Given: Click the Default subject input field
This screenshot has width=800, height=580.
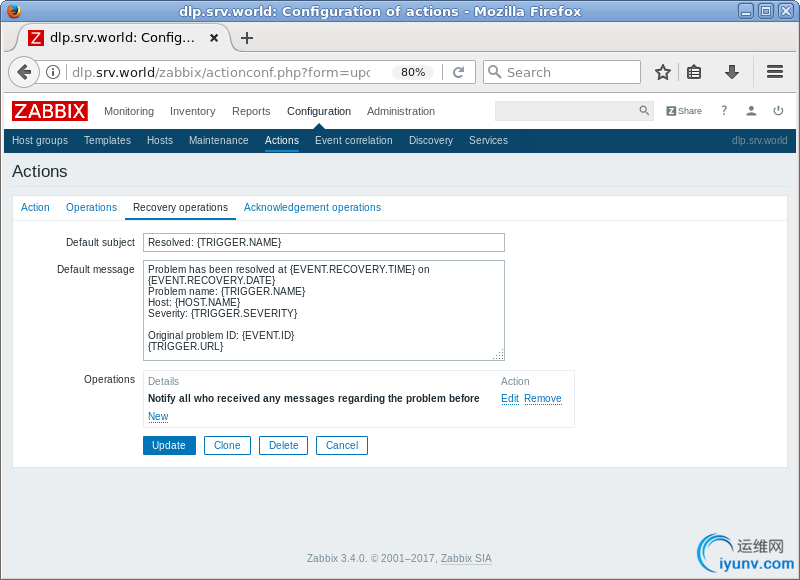Looking at the screenshot, I should [323, 242].
